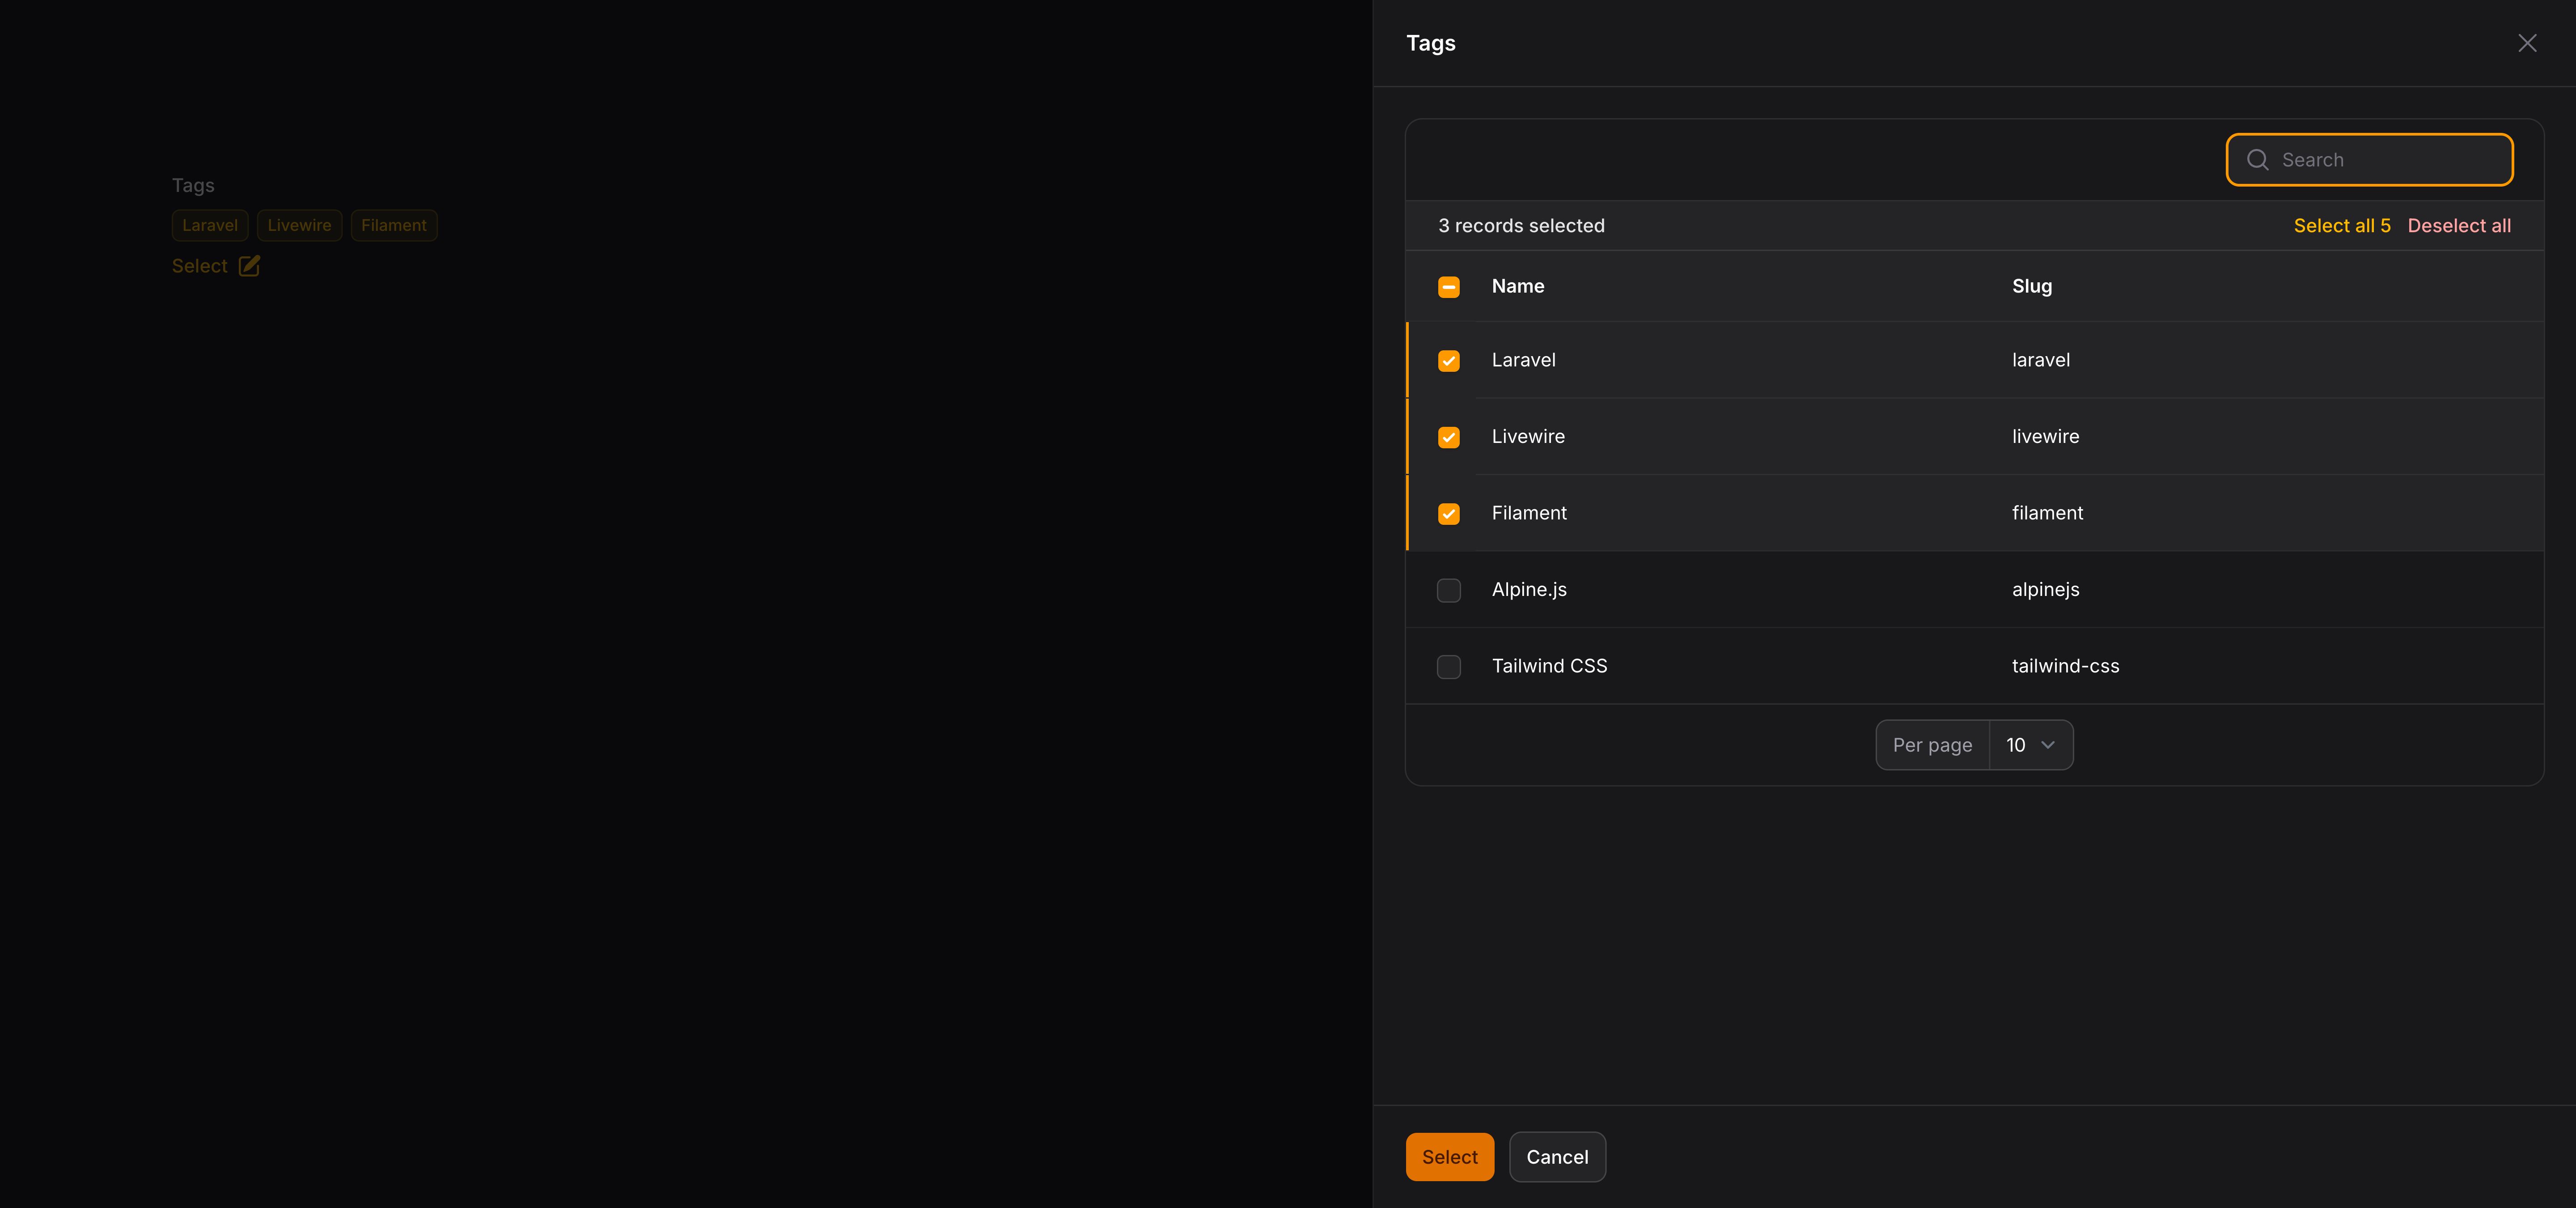Click the Per page label

pos(1932,745)
